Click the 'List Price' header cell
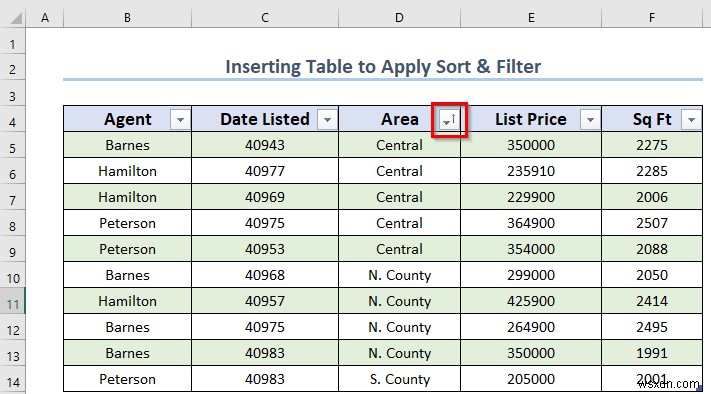Screen dimensions: 711x394 coord(531,119)
